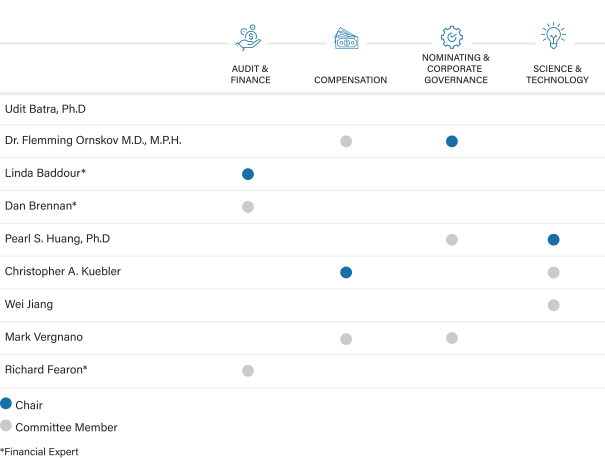The image size is (605, 458).
Task: Click Wei Jiang's gray Science member dot
Action: click(x=553, y=305)
